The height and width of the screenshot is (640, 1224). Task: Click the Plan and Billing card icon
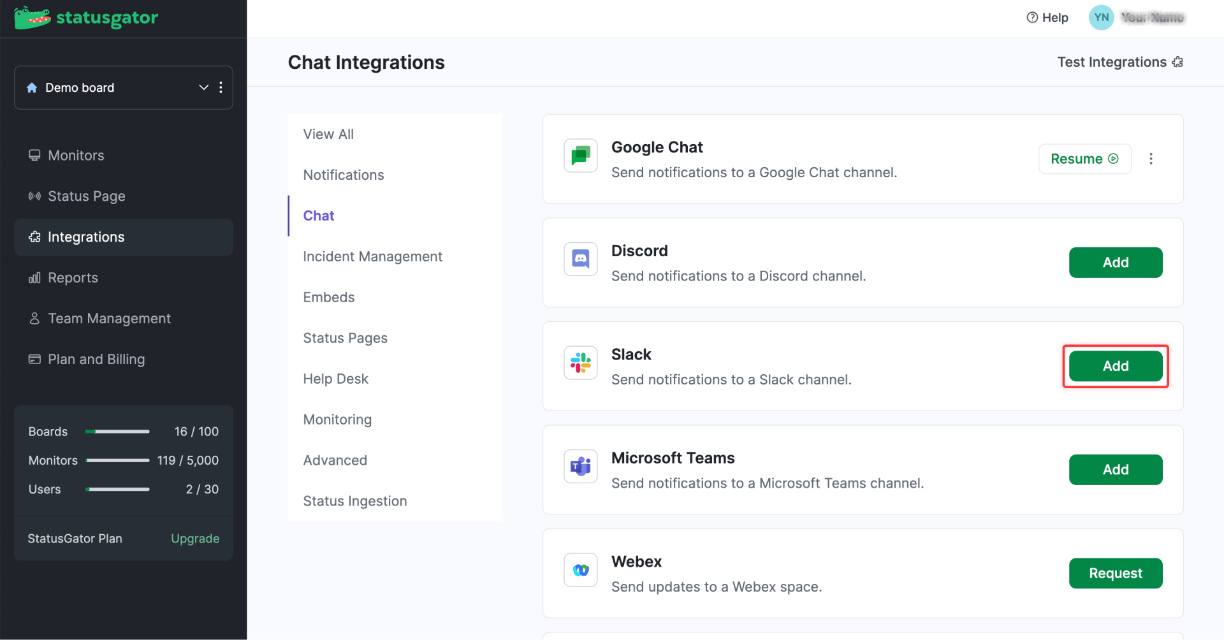tap(35, 359)
